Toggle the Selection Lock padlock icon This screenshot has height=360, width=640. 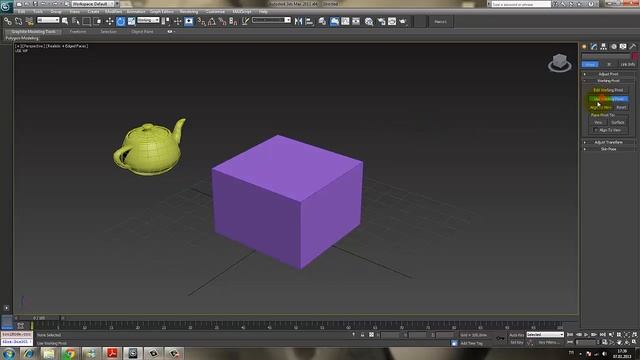pos(362,335)
